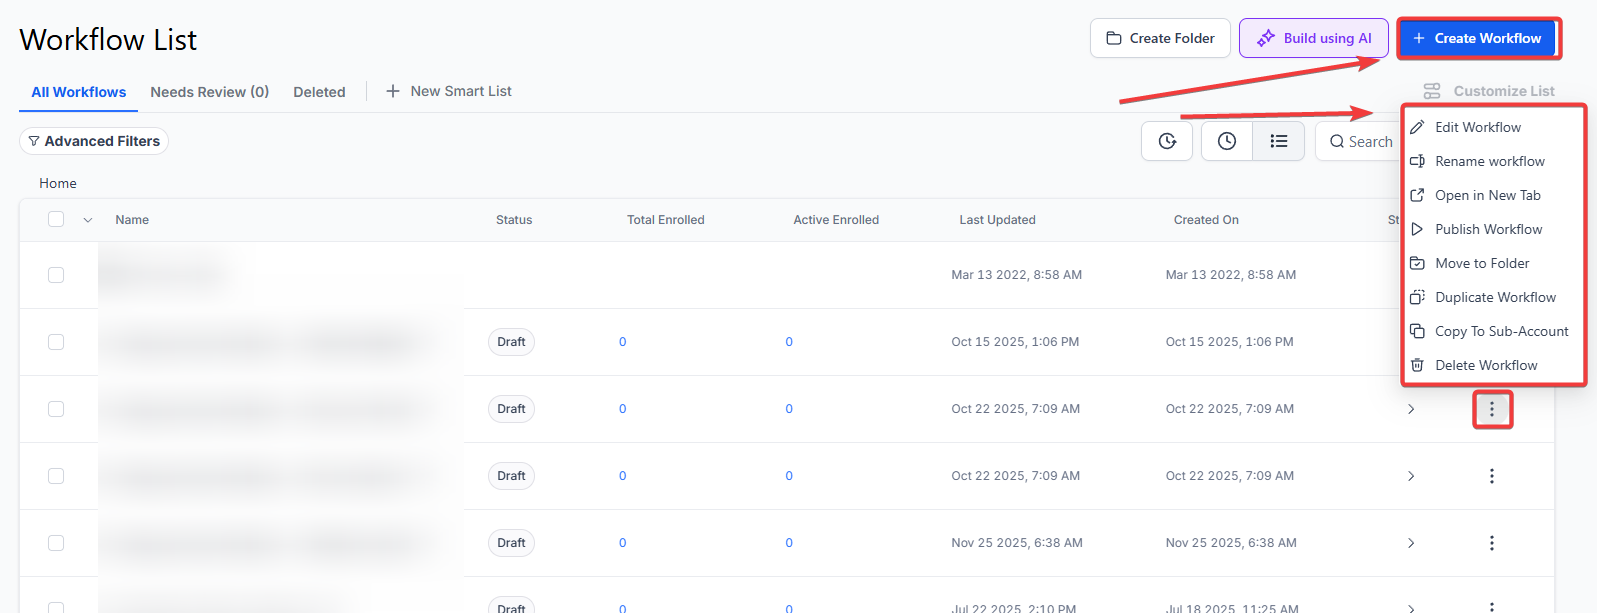Screen dimensions: 1597x613
Task: Click the Advanced Filters funnel button
Action: tap(94, 141)
